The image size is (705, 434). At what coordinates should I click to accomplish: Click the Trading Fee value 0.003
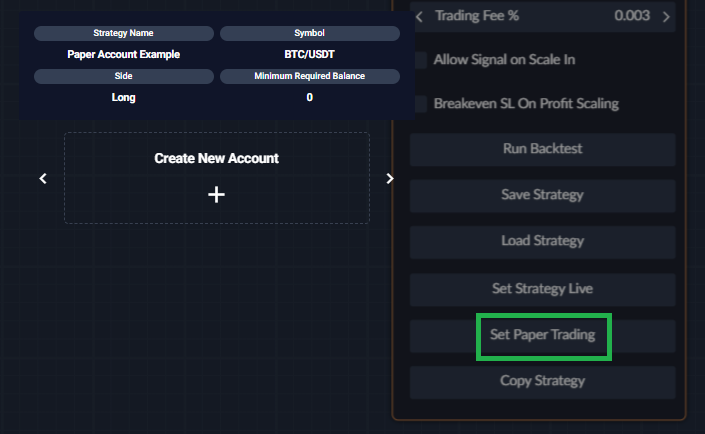coord(632,16)
